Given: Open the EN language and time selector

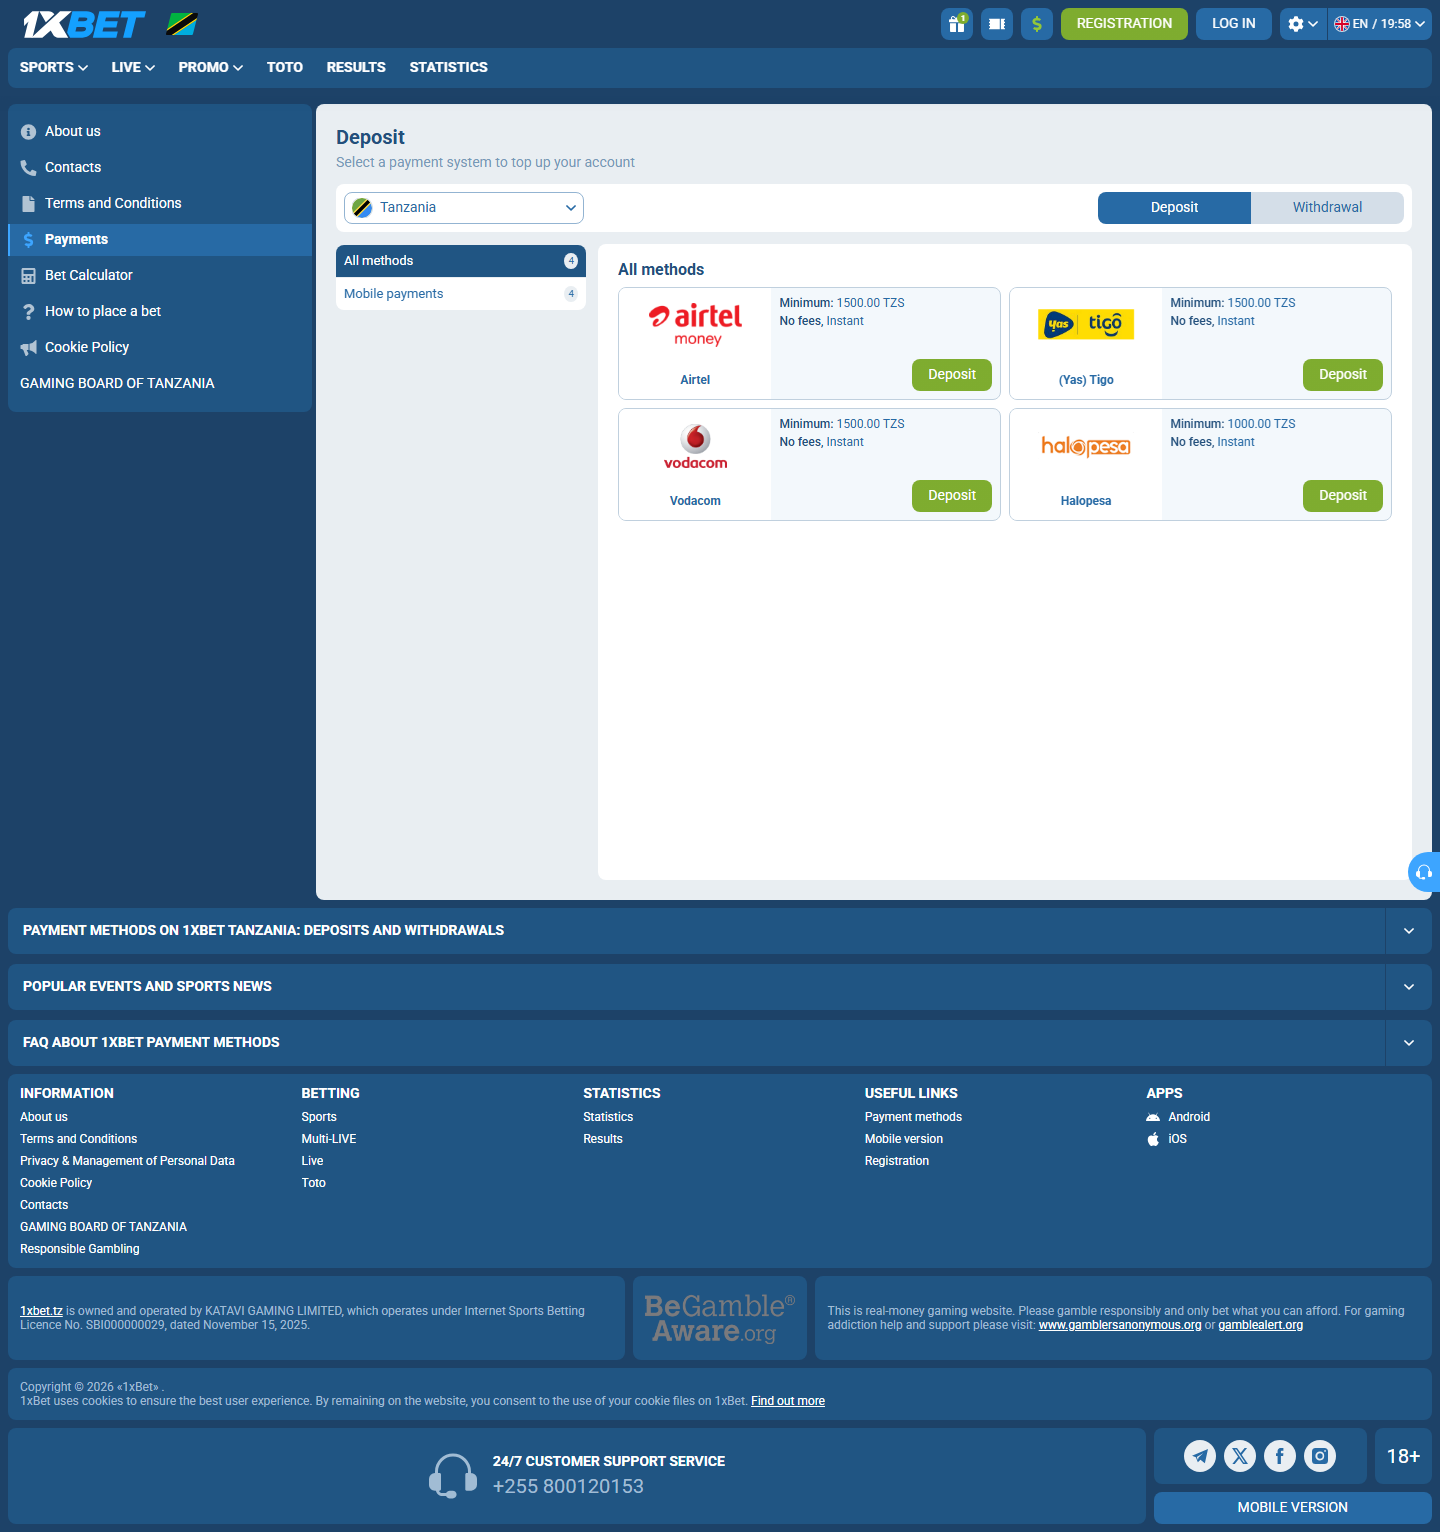Looking at the screenshot, I should 1380,24.
